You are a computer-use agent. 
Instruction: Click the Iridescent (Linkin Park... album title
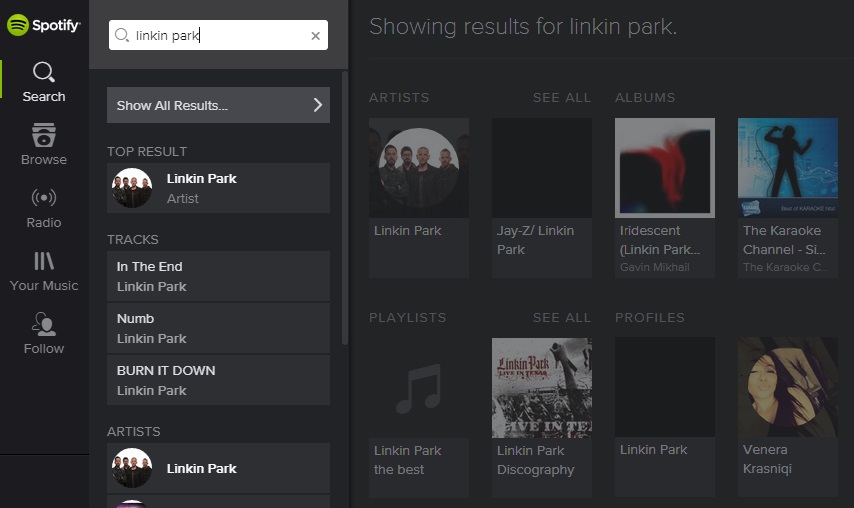coord(660,240)
